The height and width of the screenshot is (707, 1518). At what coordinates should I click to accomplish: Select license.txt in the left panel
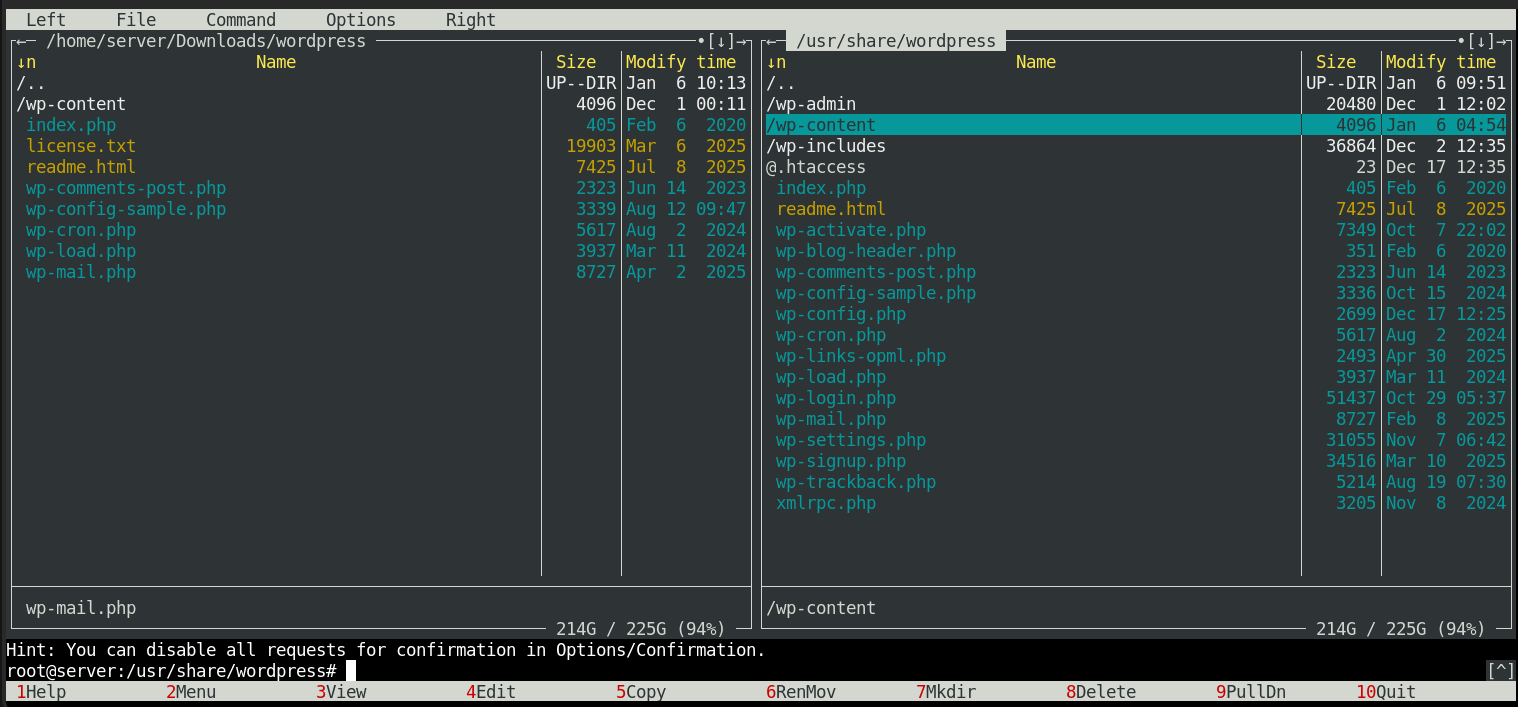[80, 146]
